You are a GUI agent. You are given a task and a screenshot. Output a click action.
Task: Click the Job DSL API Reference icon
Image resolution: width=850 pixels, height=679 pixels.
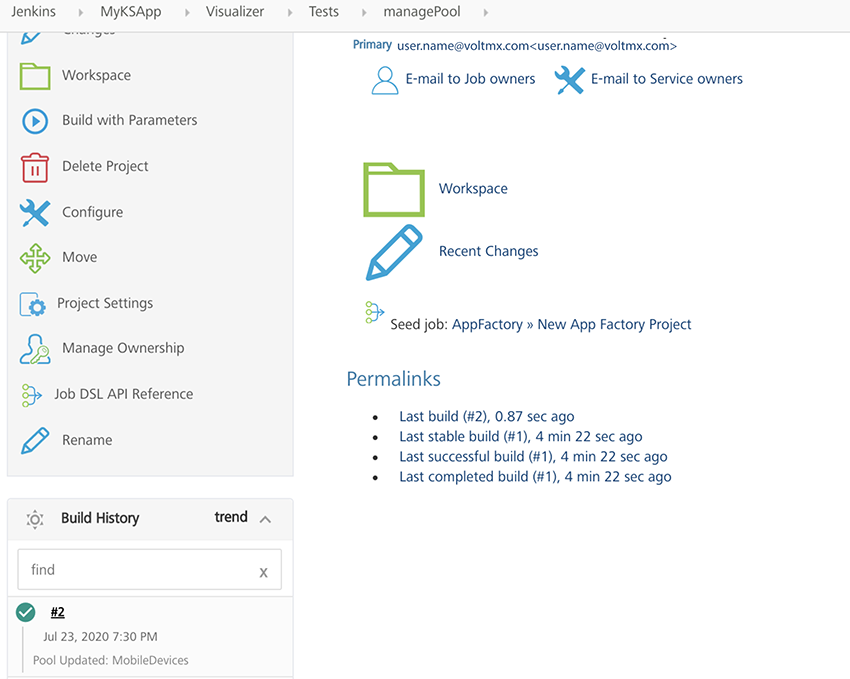pyautogui.click(x=31, y=395)
